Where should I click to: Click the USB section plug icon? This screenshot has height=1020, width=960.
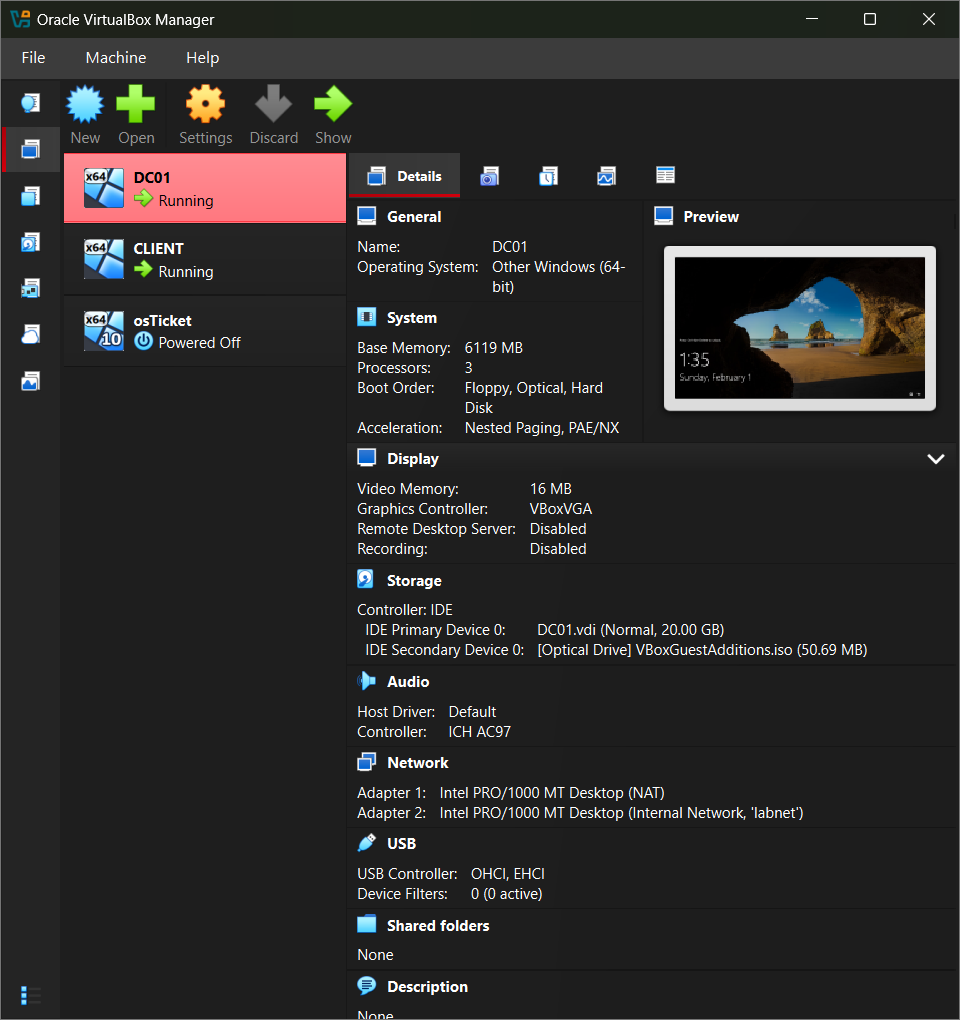tap(367, 843)
